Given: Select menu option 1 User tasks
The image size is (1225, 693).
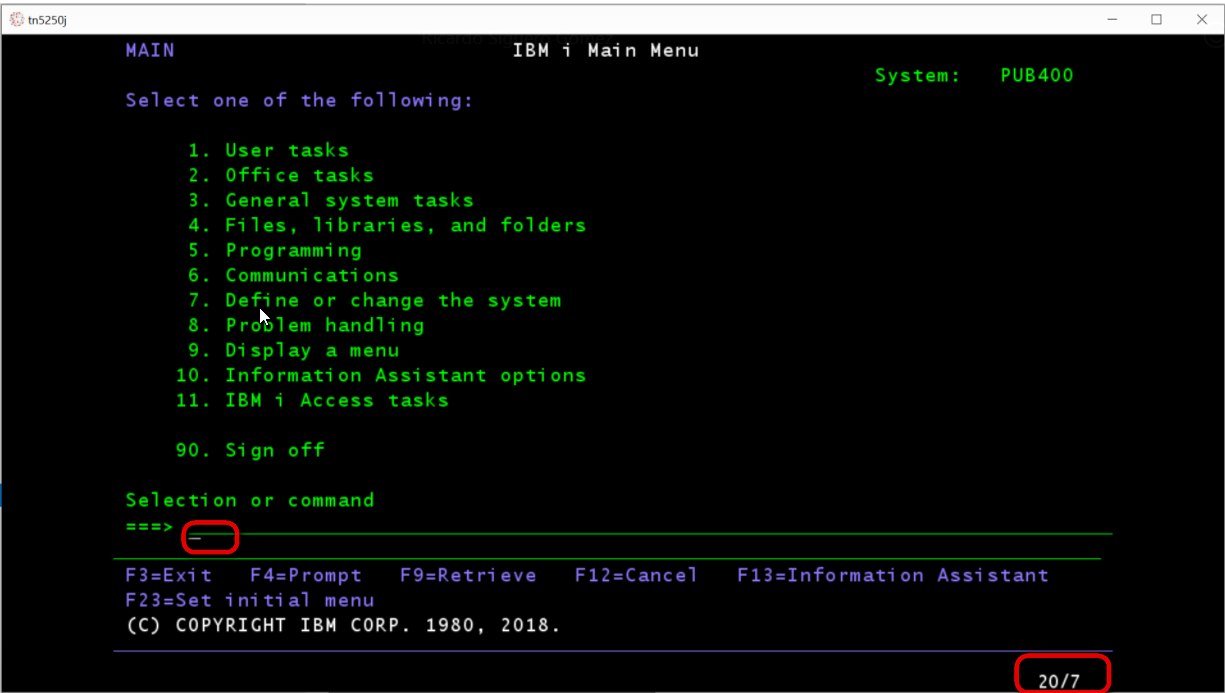Looking at the screenshot, I should click(x=286, y=150).
